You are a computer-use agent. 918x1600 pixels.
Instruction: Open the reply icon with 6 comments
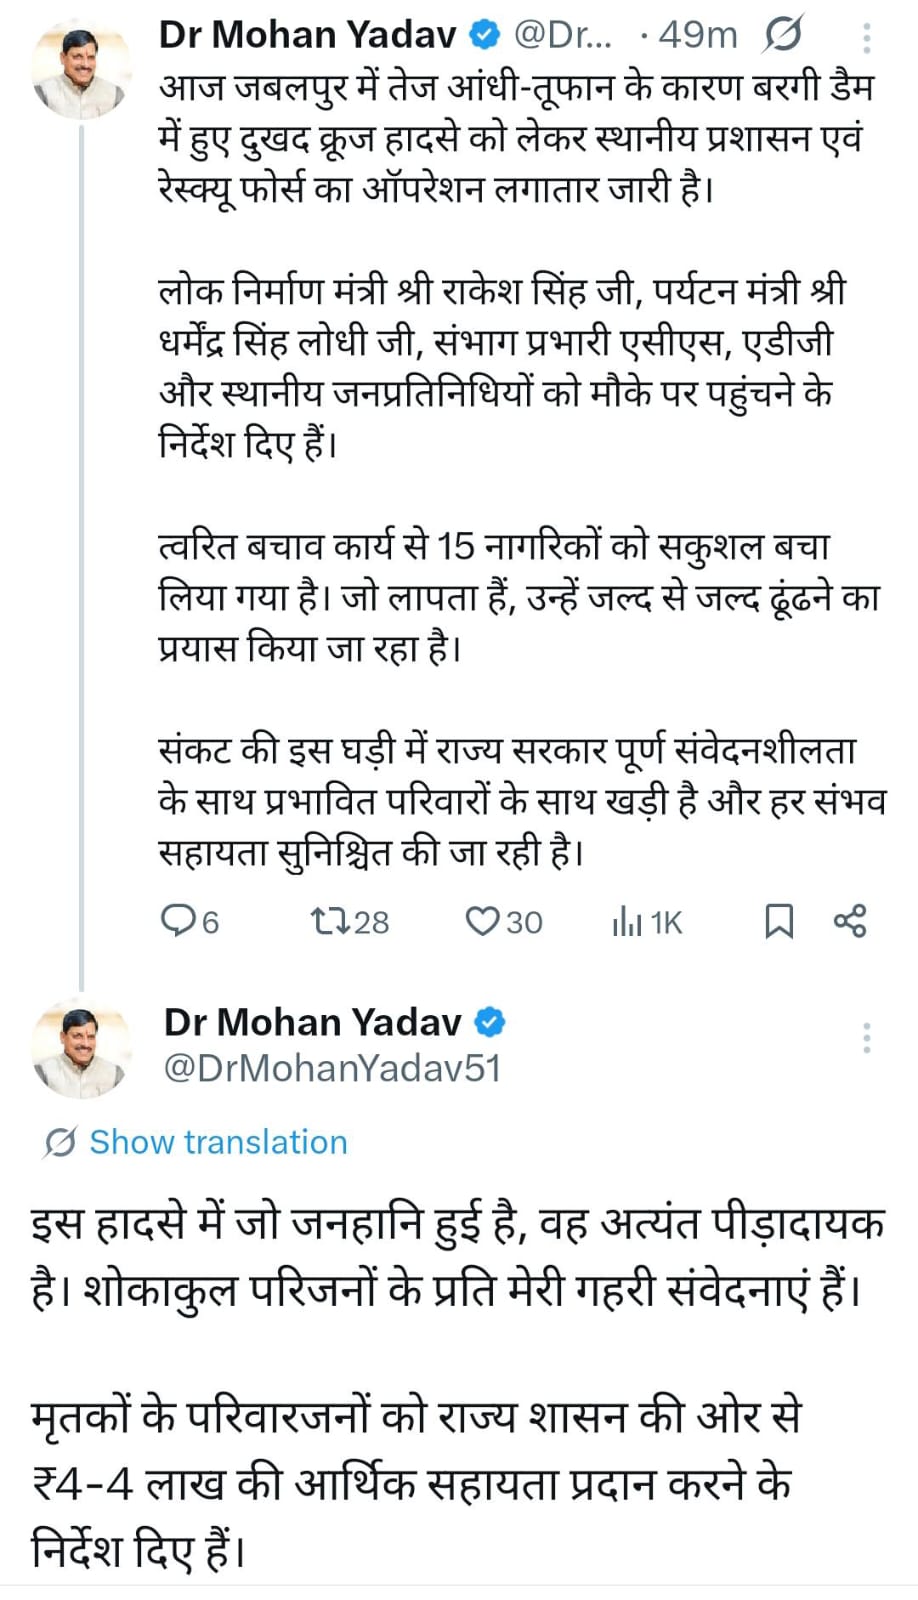coord(177,920)
